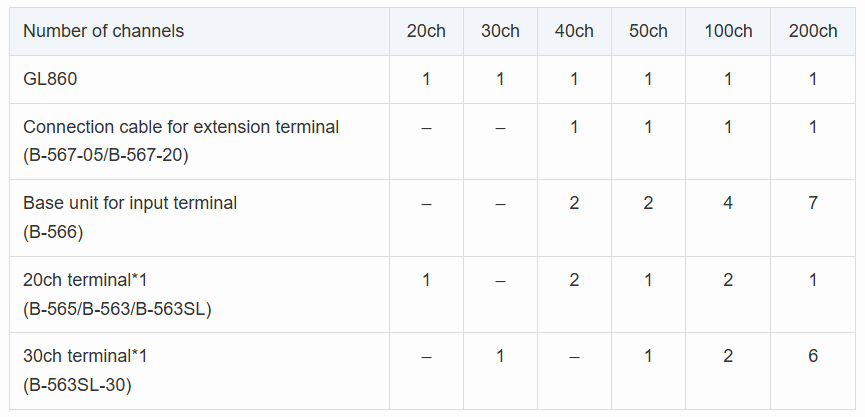Click Base unit quantity 7 under 200ch
Viewport: 865px width, 417px height.
coord(813,203)
